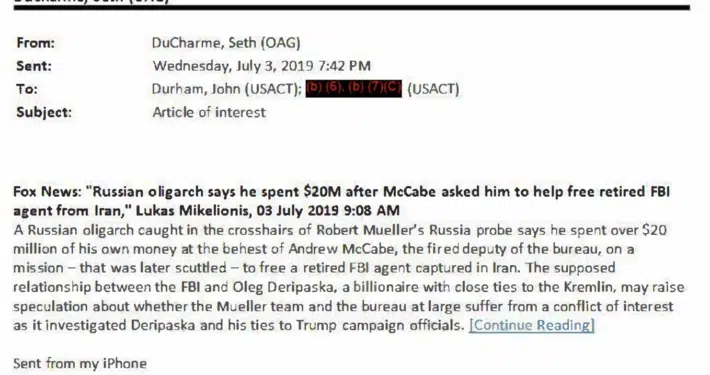Click recipient Durham, John (USACT)

pyautogui.click(x=227, y=89)
